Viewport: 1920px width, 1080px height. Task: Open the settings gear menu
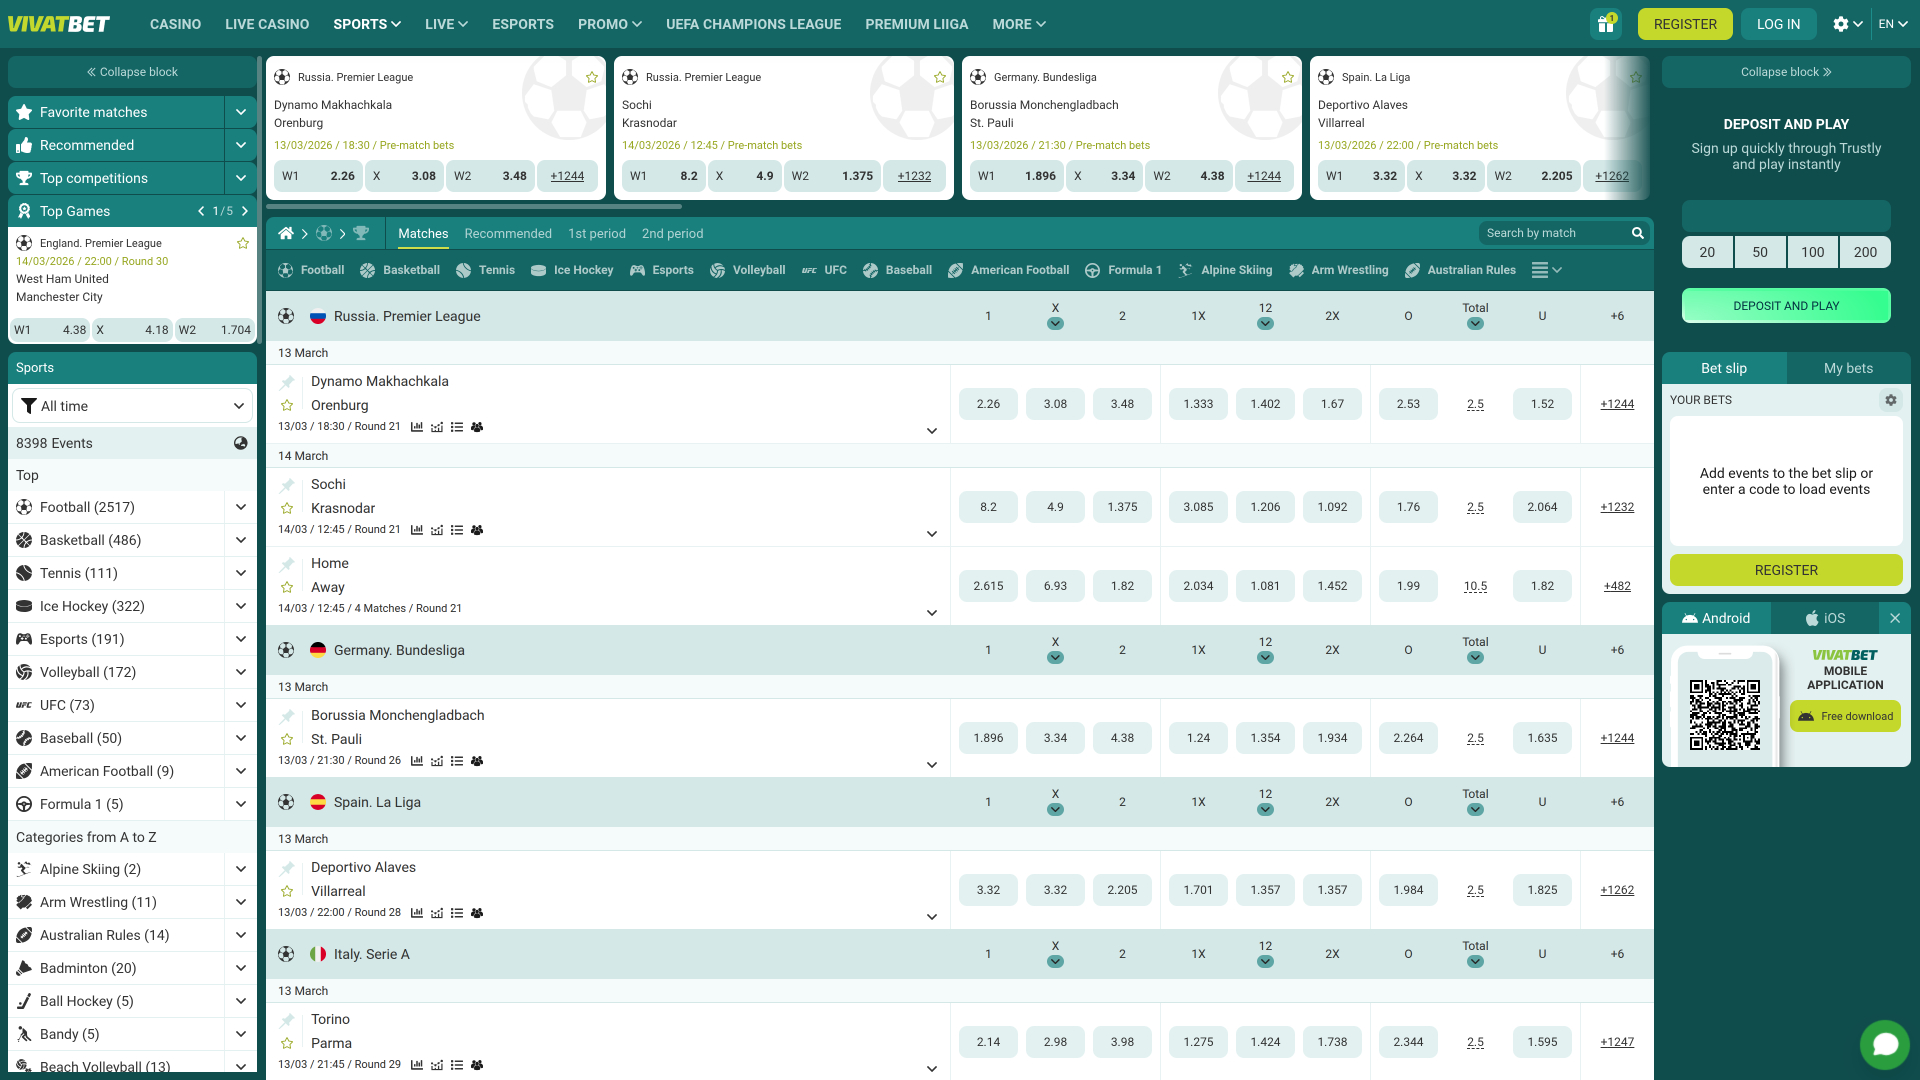coord(1848,24)
